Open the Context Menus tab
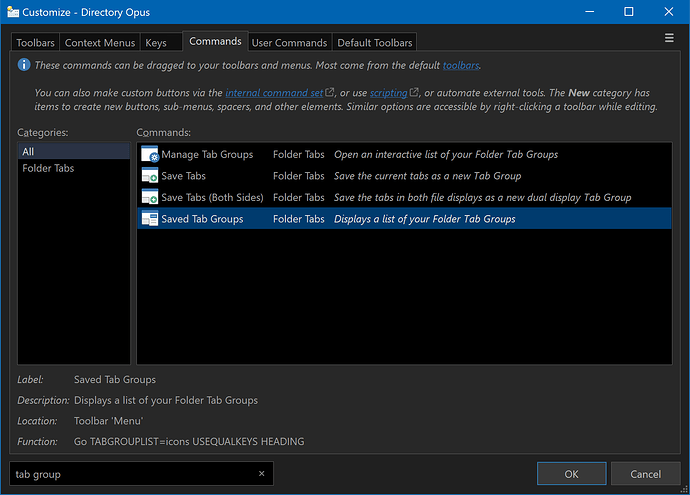Screen dimensions: 690x495 (100, 43)
